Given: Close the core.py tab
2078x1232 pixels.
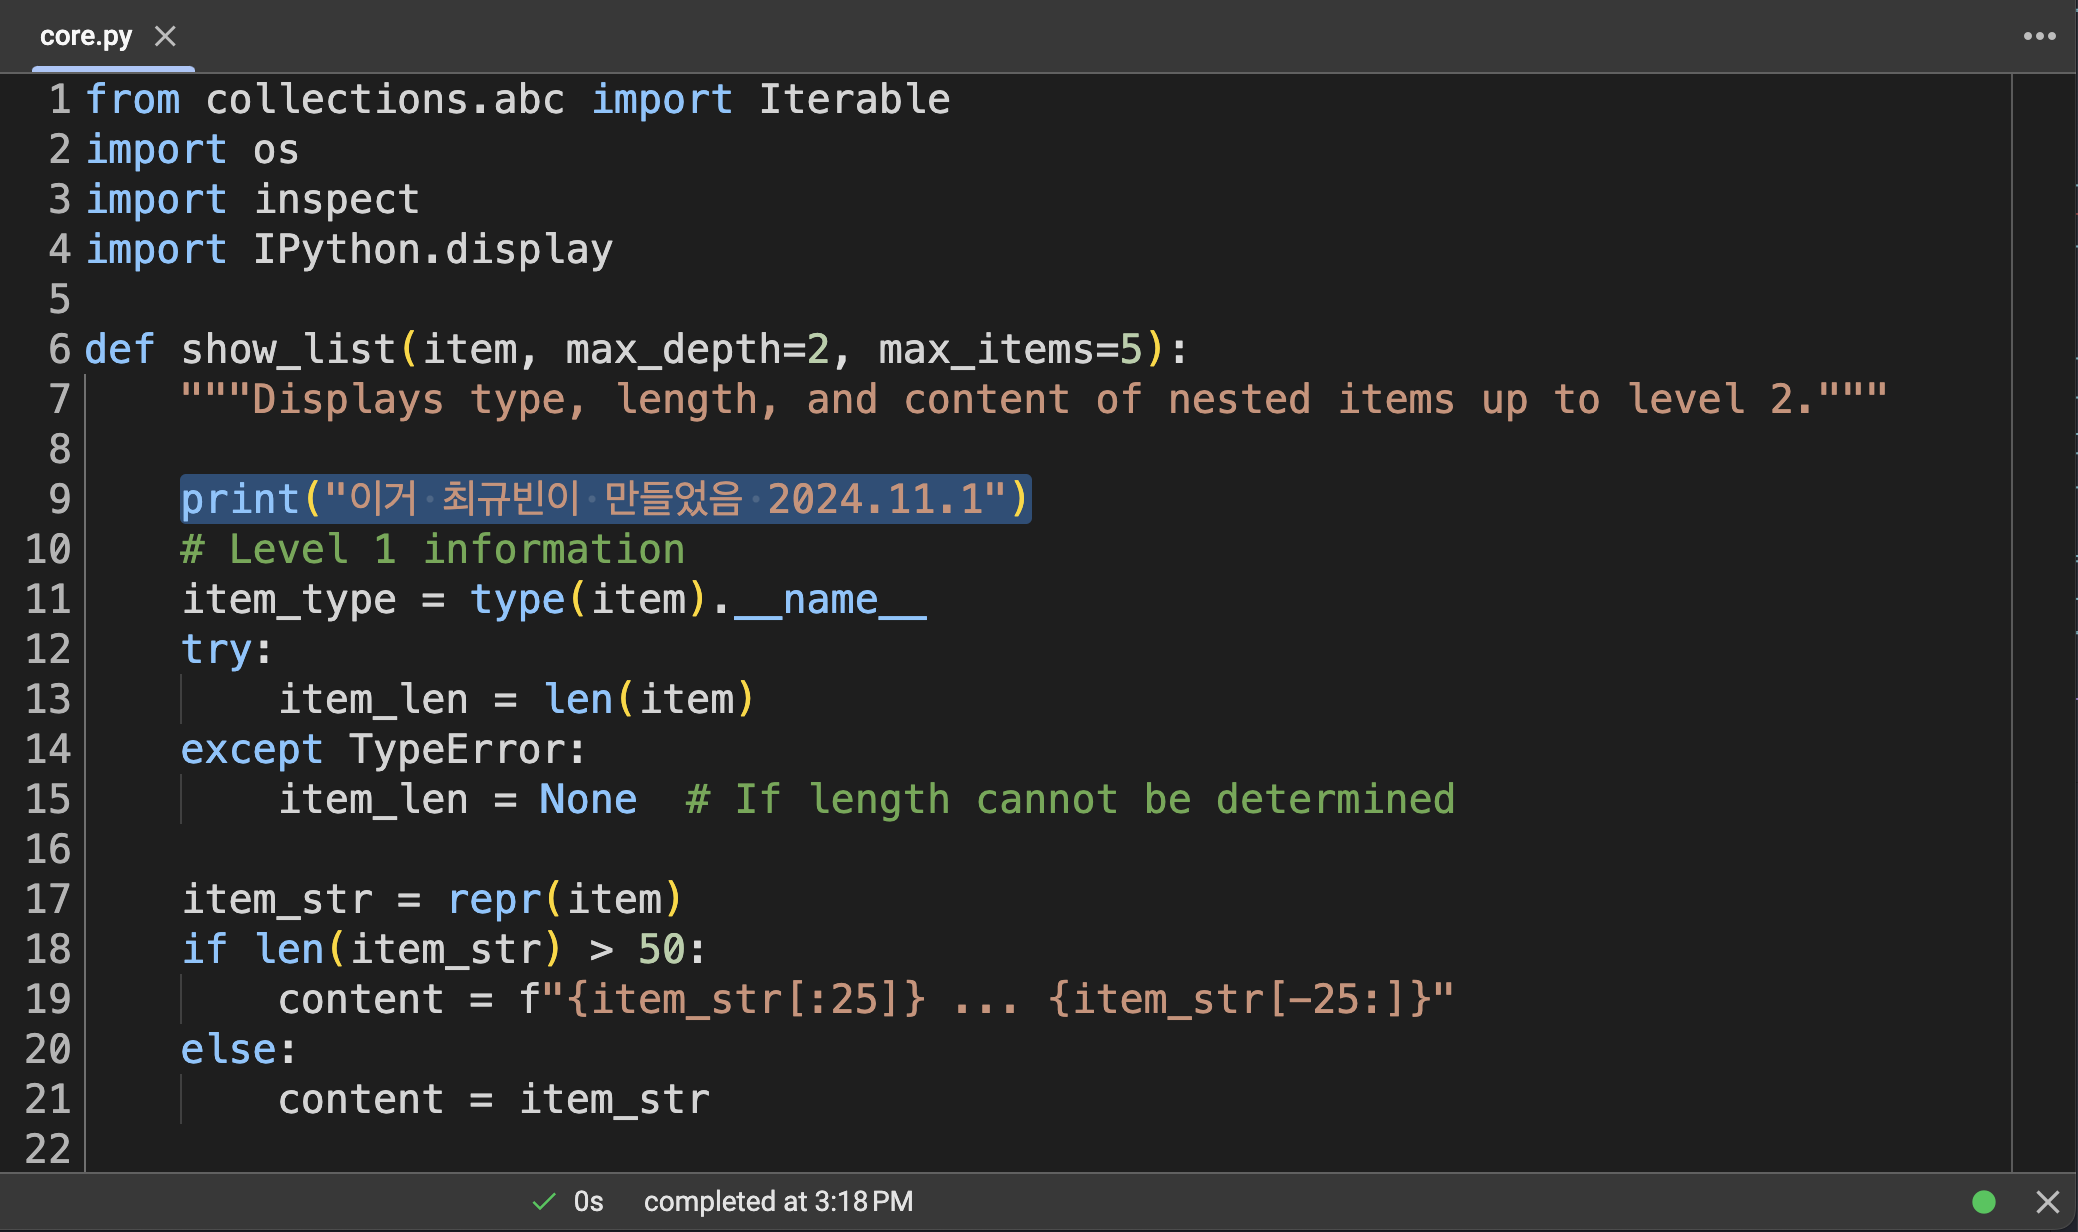Looking at the screenshot, I should click(165, 36).
